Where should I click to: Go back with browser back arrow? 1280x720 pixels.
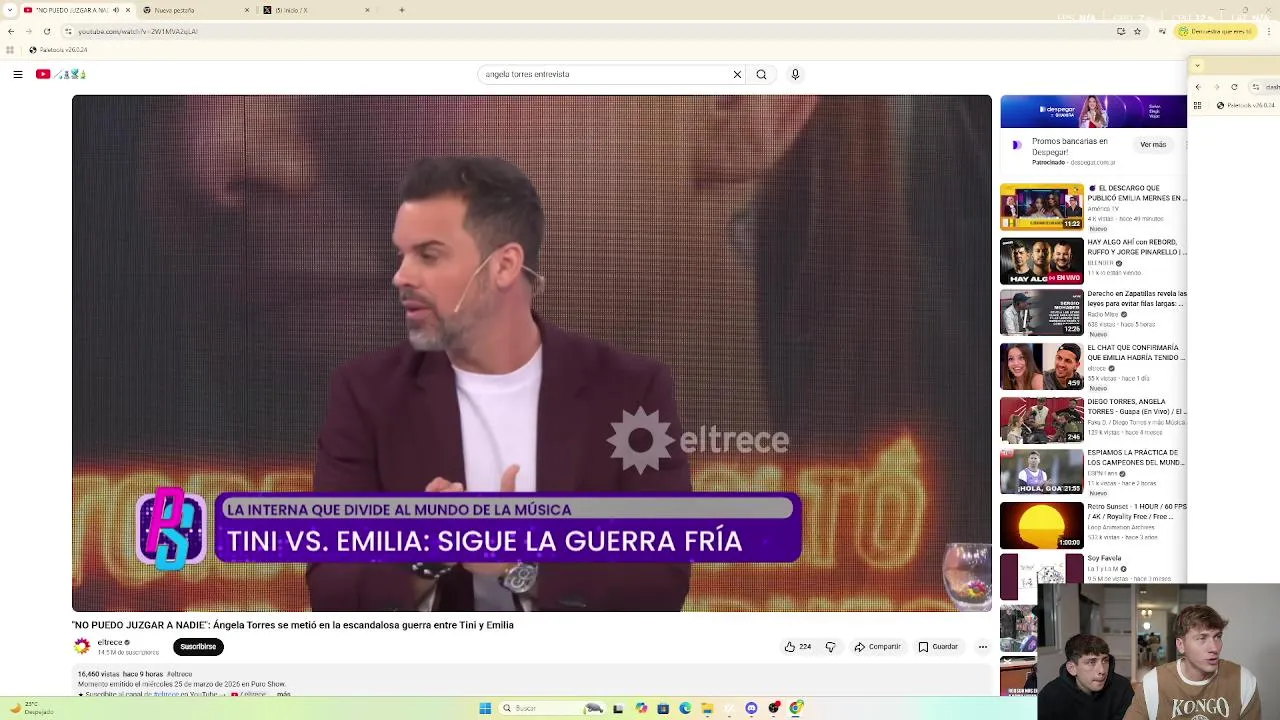pyautogui.click(x=11, y=31)
